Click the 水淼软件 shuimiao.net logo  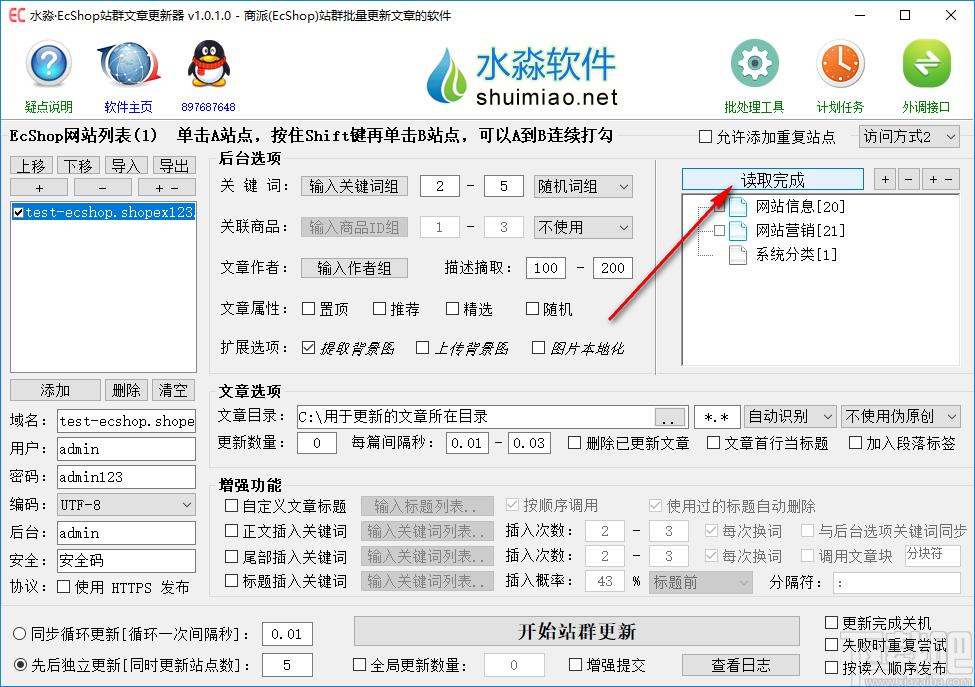click(522, 76)
